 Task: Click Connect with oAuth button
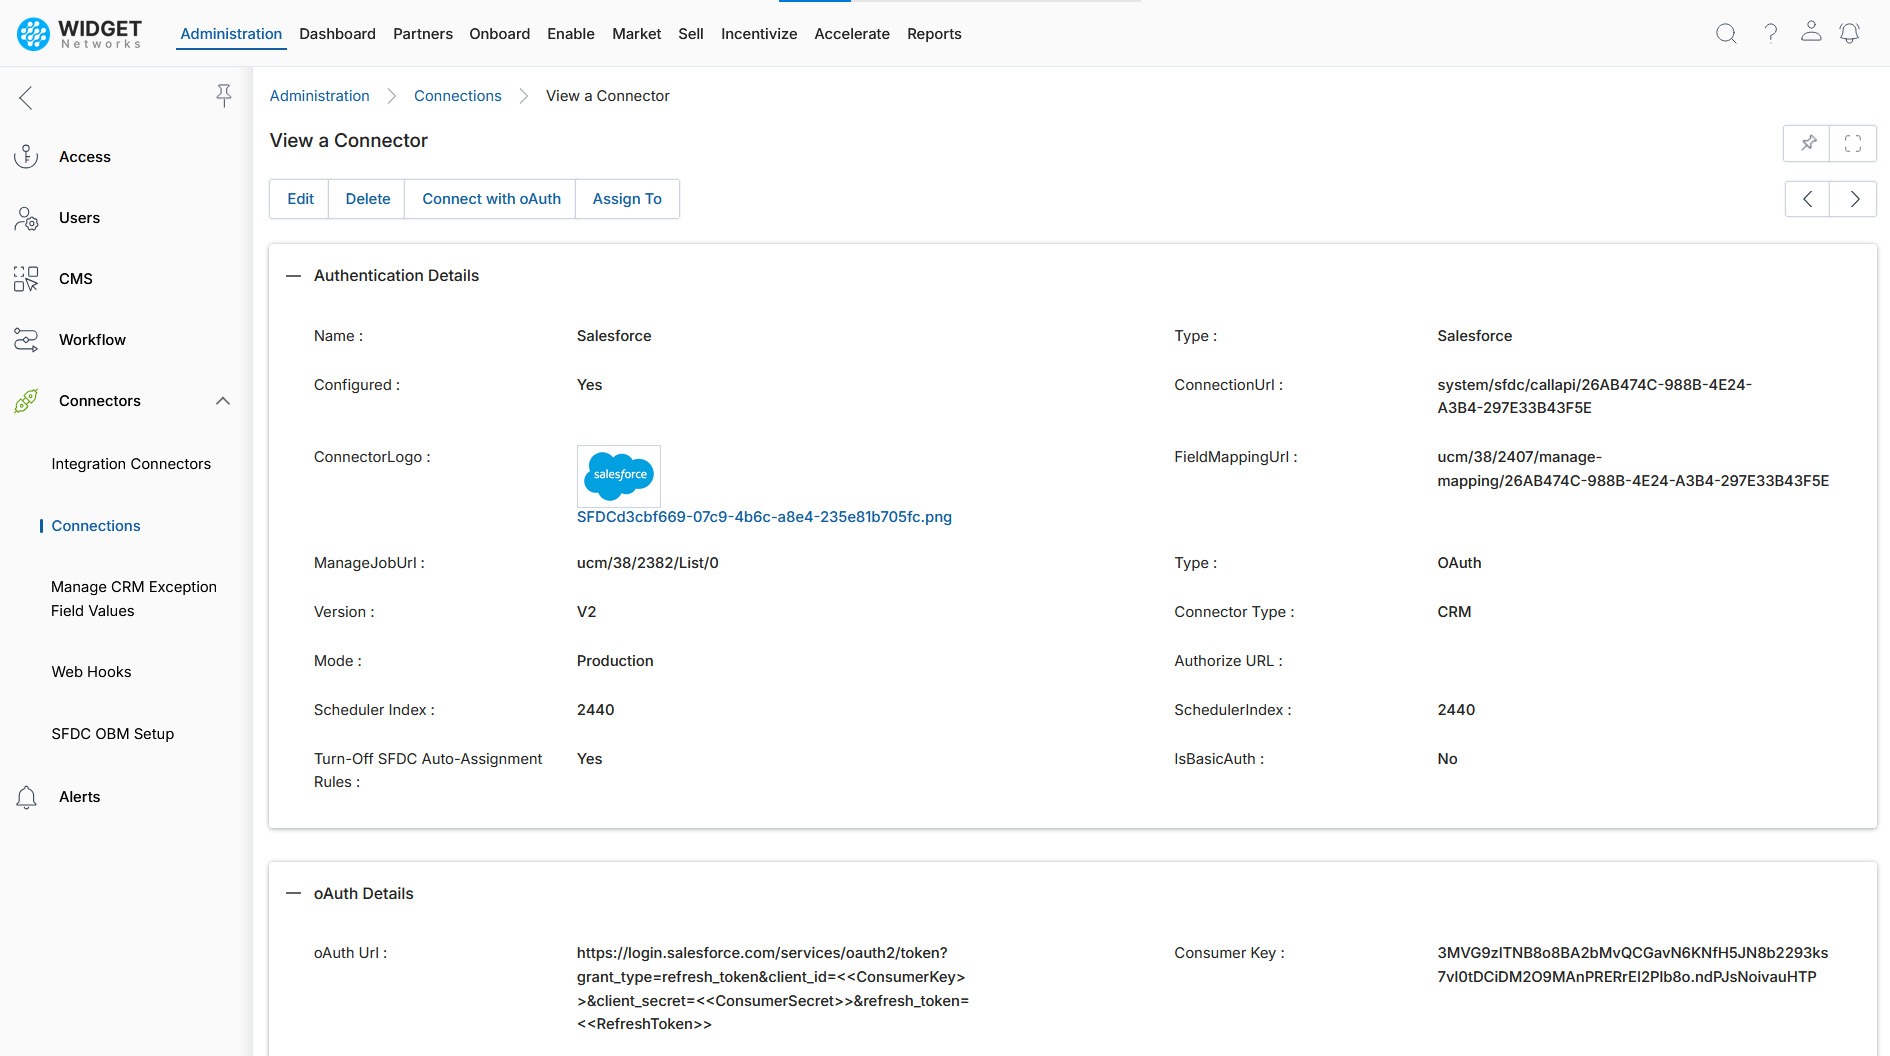(x=491, y=199)
